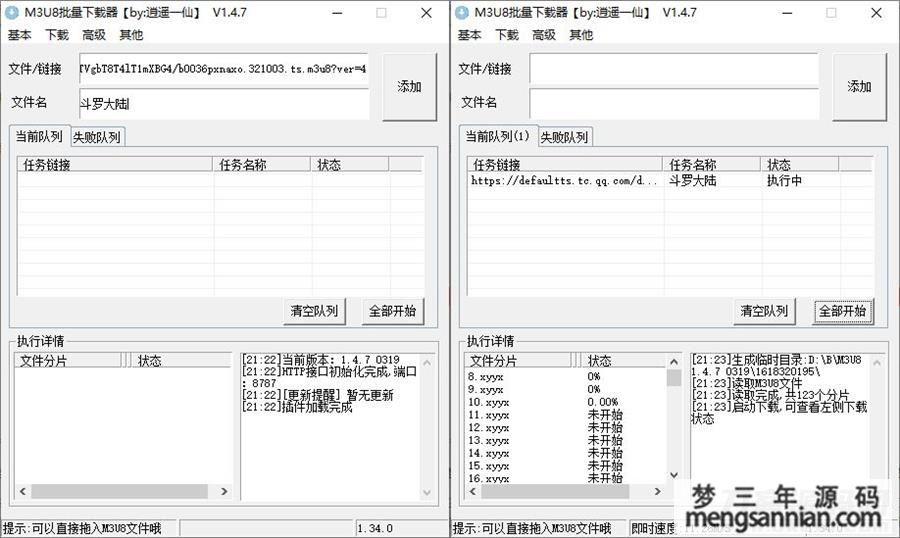The width and height of the screenshot is (900, 538).
Task: Select the 10. xyyx segment row
Action: [x=565, y=402]
